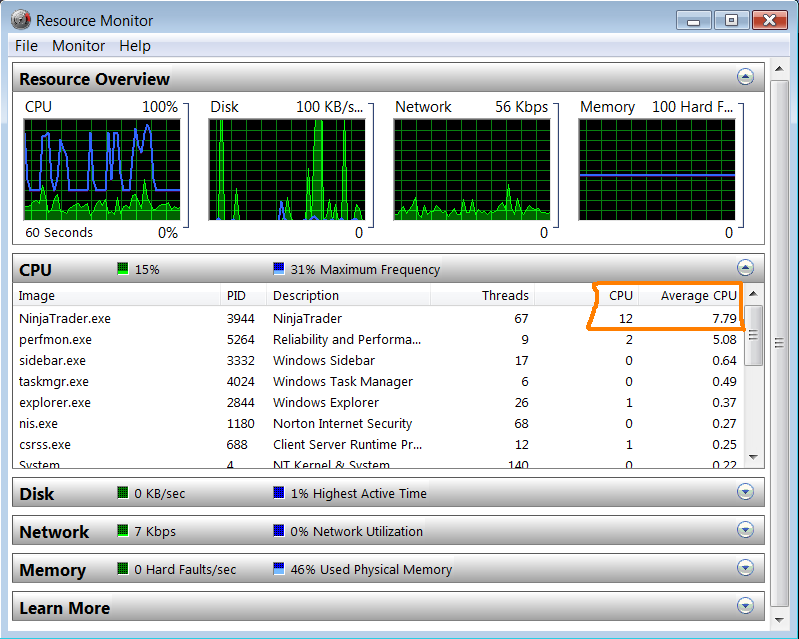This screenshot has width=799, height=639.
Task: Expand the Disk section
Action: tap(745, 492)
